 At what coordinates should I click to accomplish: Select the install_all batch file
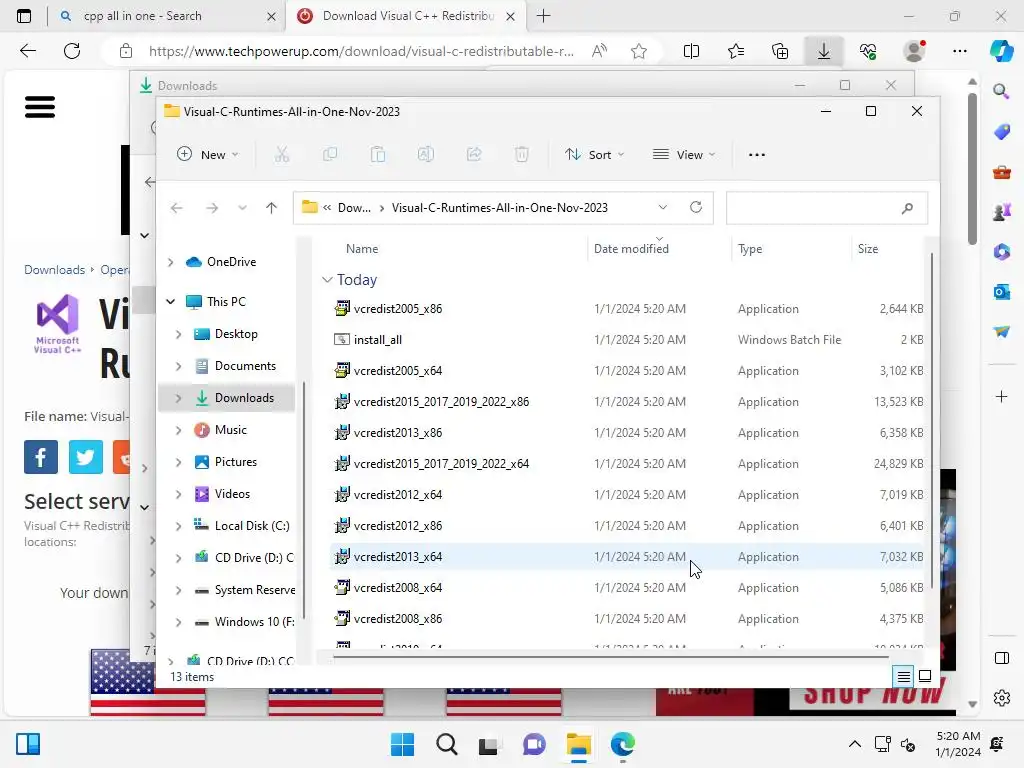pos(377,340)
